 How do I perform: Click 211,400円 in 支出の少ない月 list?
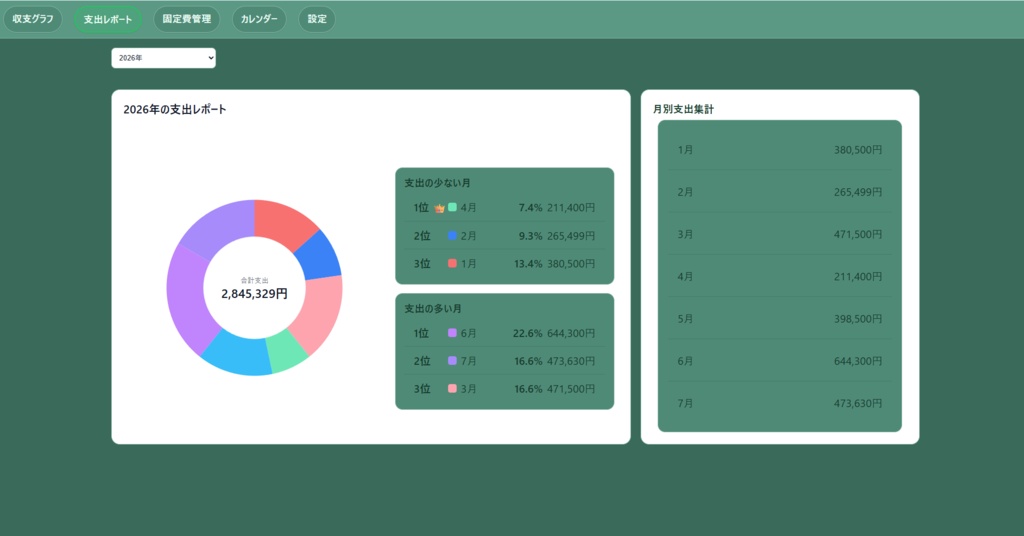tap(571, 208)
